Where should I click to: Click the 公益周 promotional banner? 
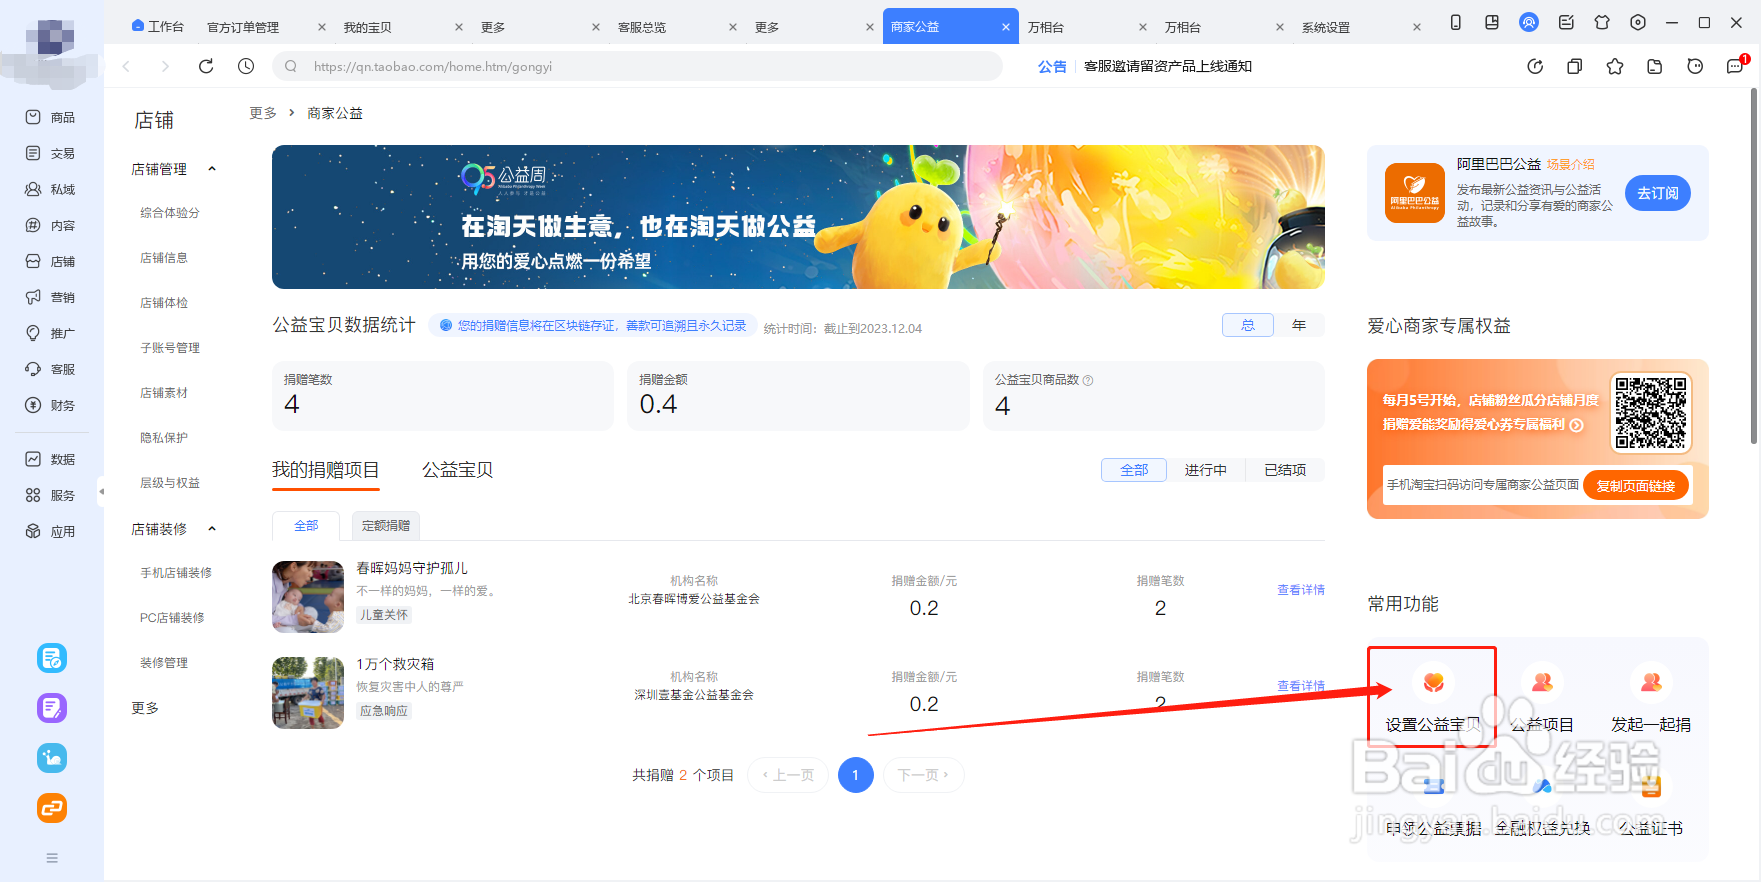(x=798, y=217)
